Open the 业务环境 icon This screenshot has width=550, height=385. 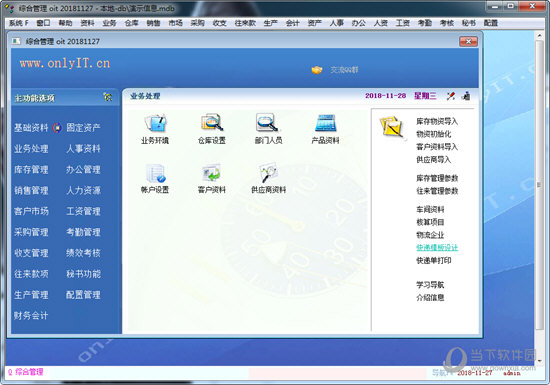[x=155, y=123]
